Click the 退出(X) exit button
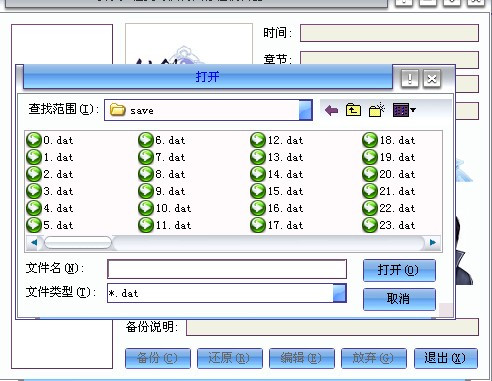 pos(445,358)
